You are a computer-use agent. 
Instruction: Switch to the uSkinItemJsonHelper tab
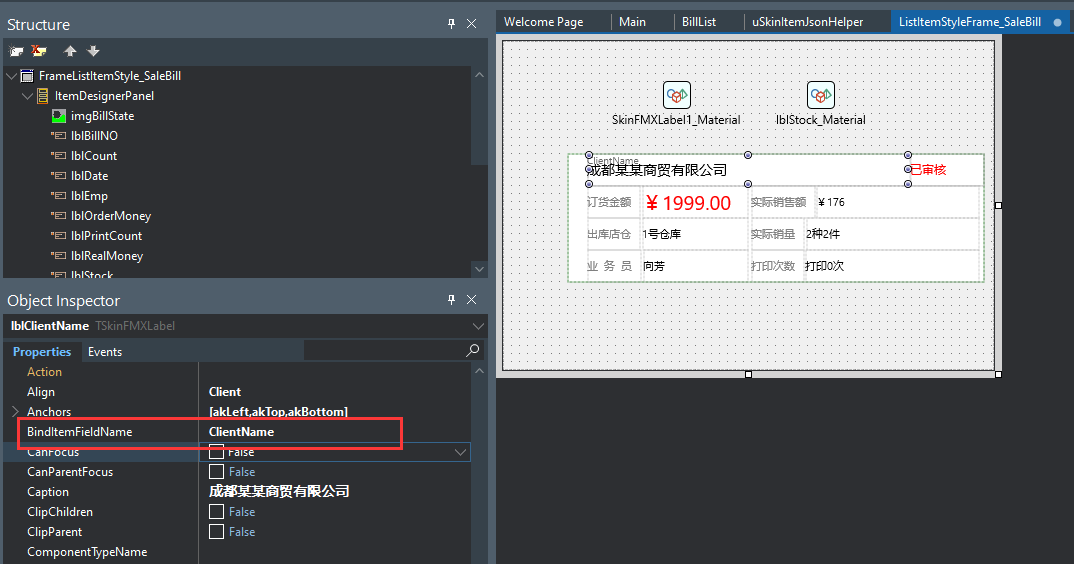(x=808, y=22)
